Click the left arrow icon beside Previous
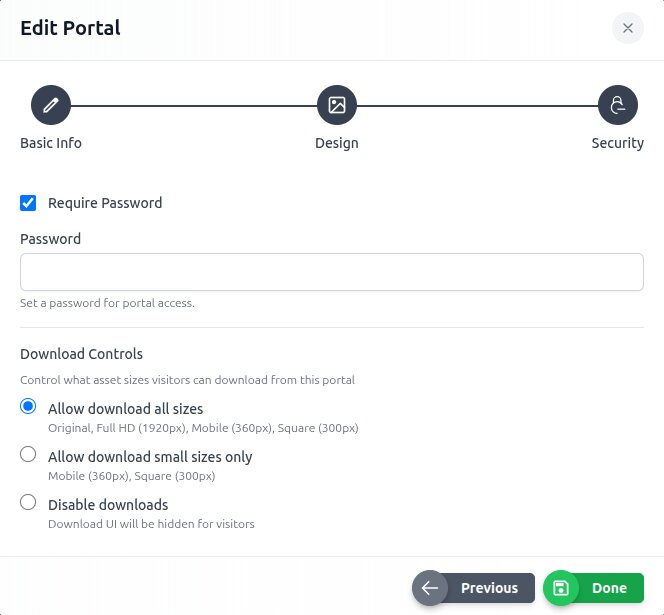This screenshot has width=664, height=615. pos(430,588)
